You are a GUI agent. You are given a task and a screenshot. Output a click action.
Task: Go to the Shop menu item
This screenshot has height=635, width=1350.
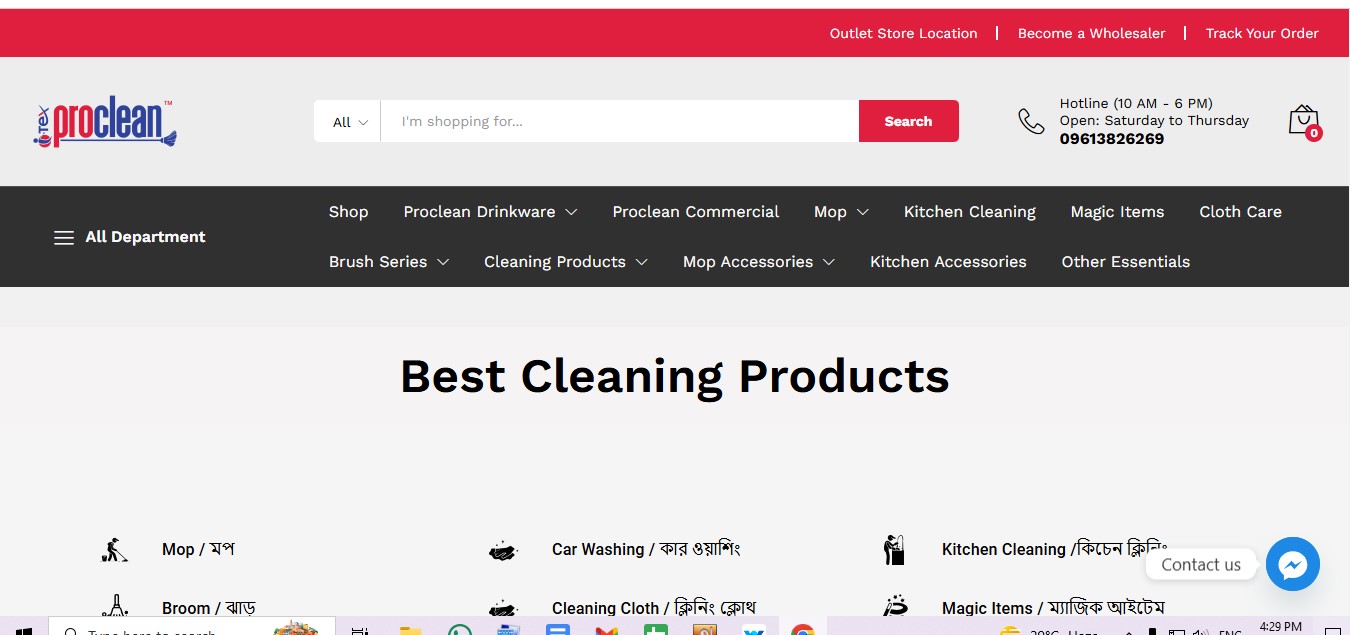[x=349, y=212]
